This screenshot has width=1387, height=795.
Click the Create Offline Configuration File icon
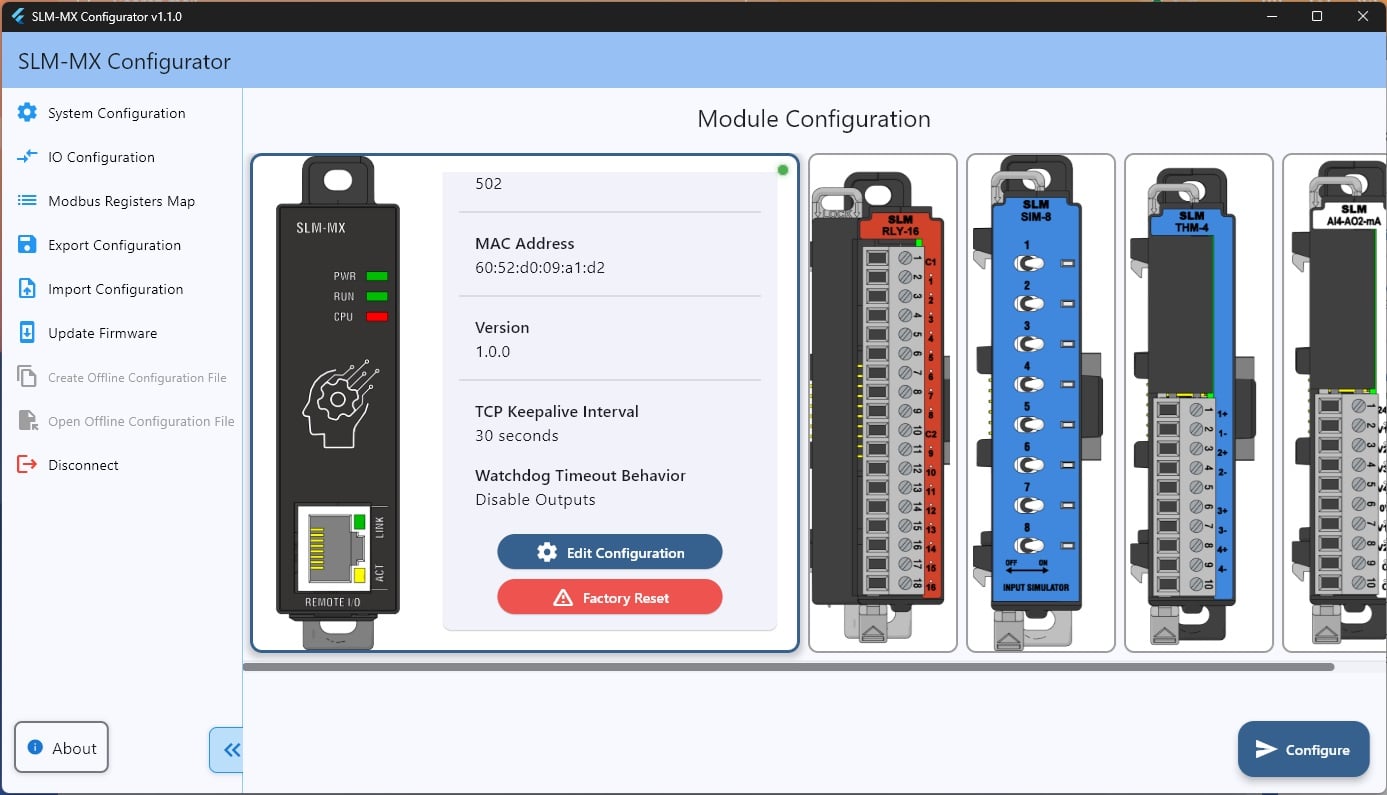click(27, 377)
